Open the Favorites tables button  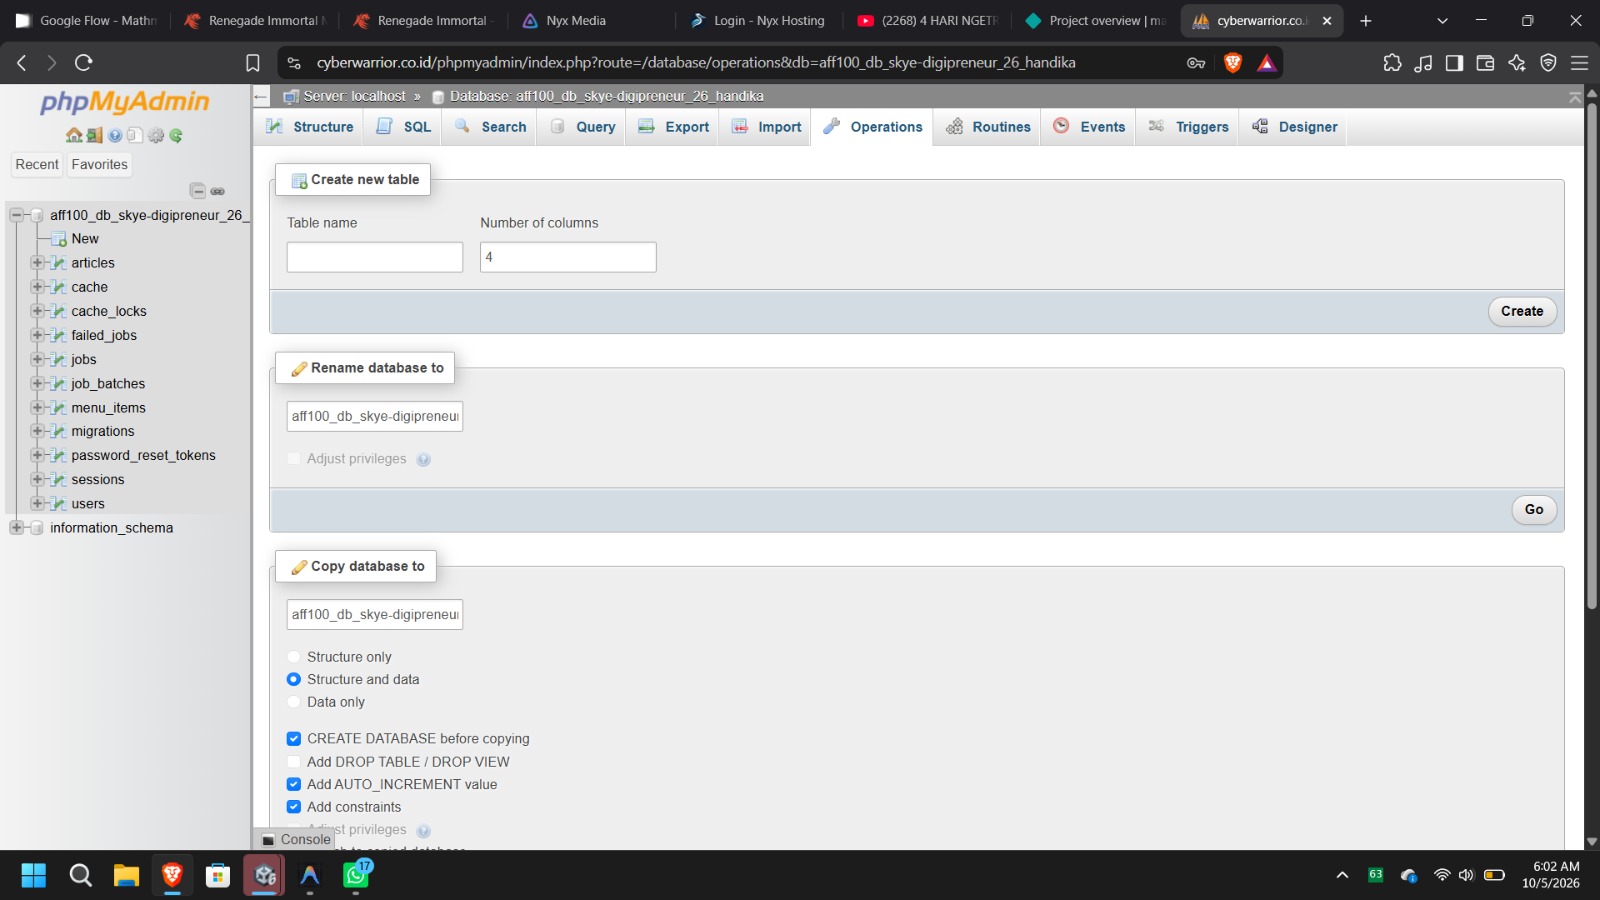(100, 165)
